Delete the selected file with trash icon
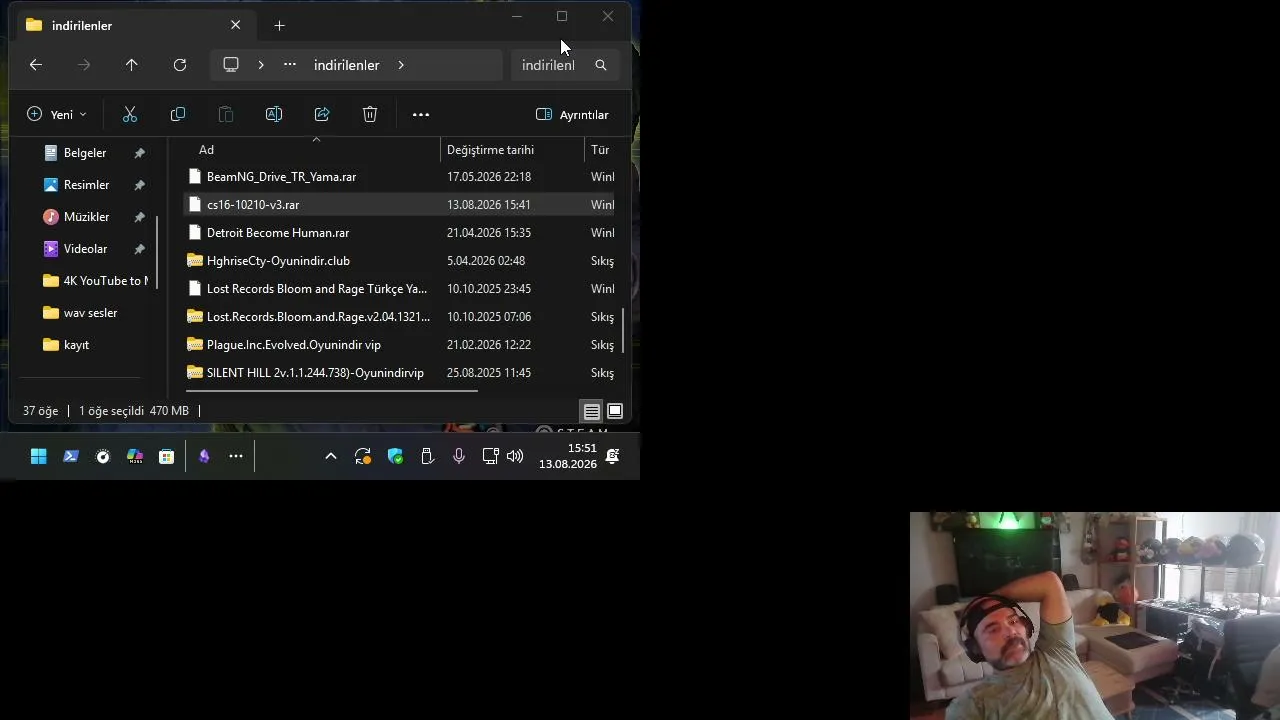 point(370,115)
